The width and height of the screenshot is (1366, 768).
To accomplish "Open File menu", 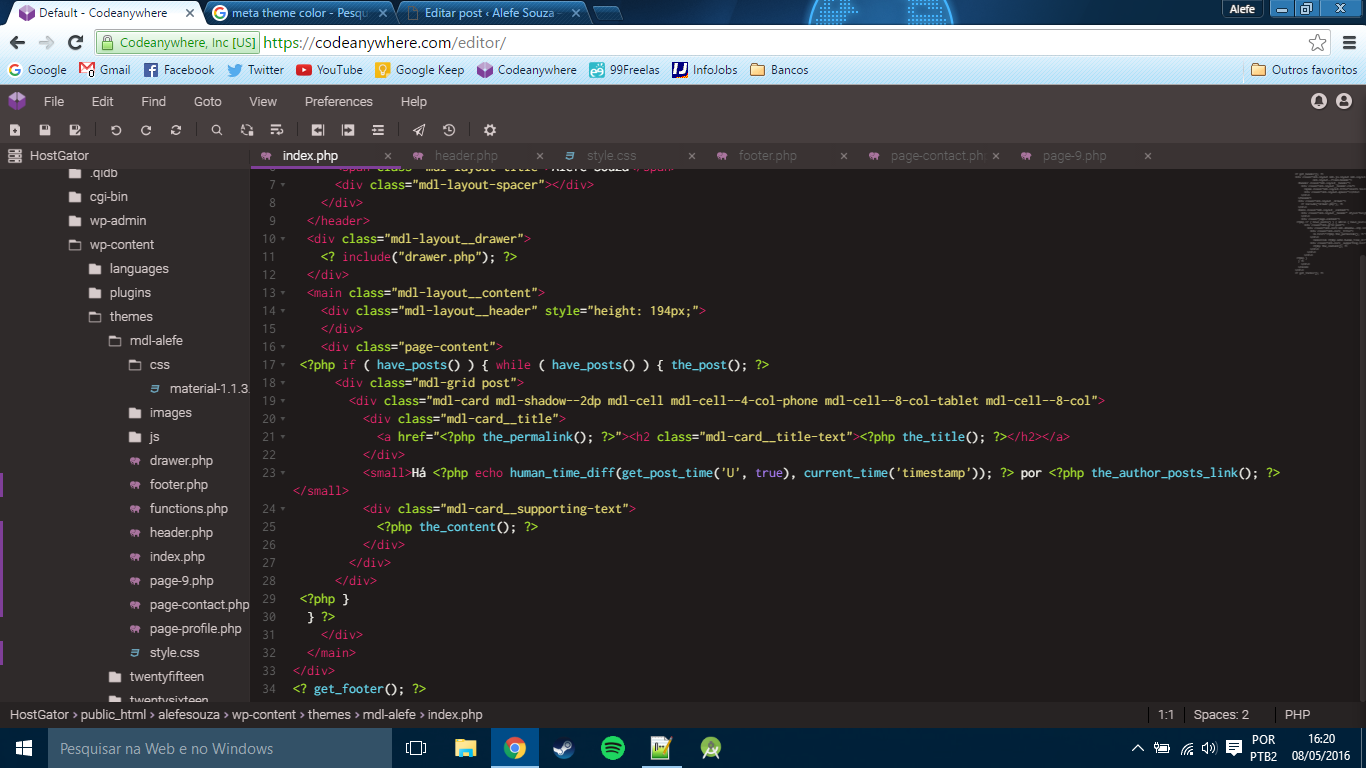I will [54, 101].
